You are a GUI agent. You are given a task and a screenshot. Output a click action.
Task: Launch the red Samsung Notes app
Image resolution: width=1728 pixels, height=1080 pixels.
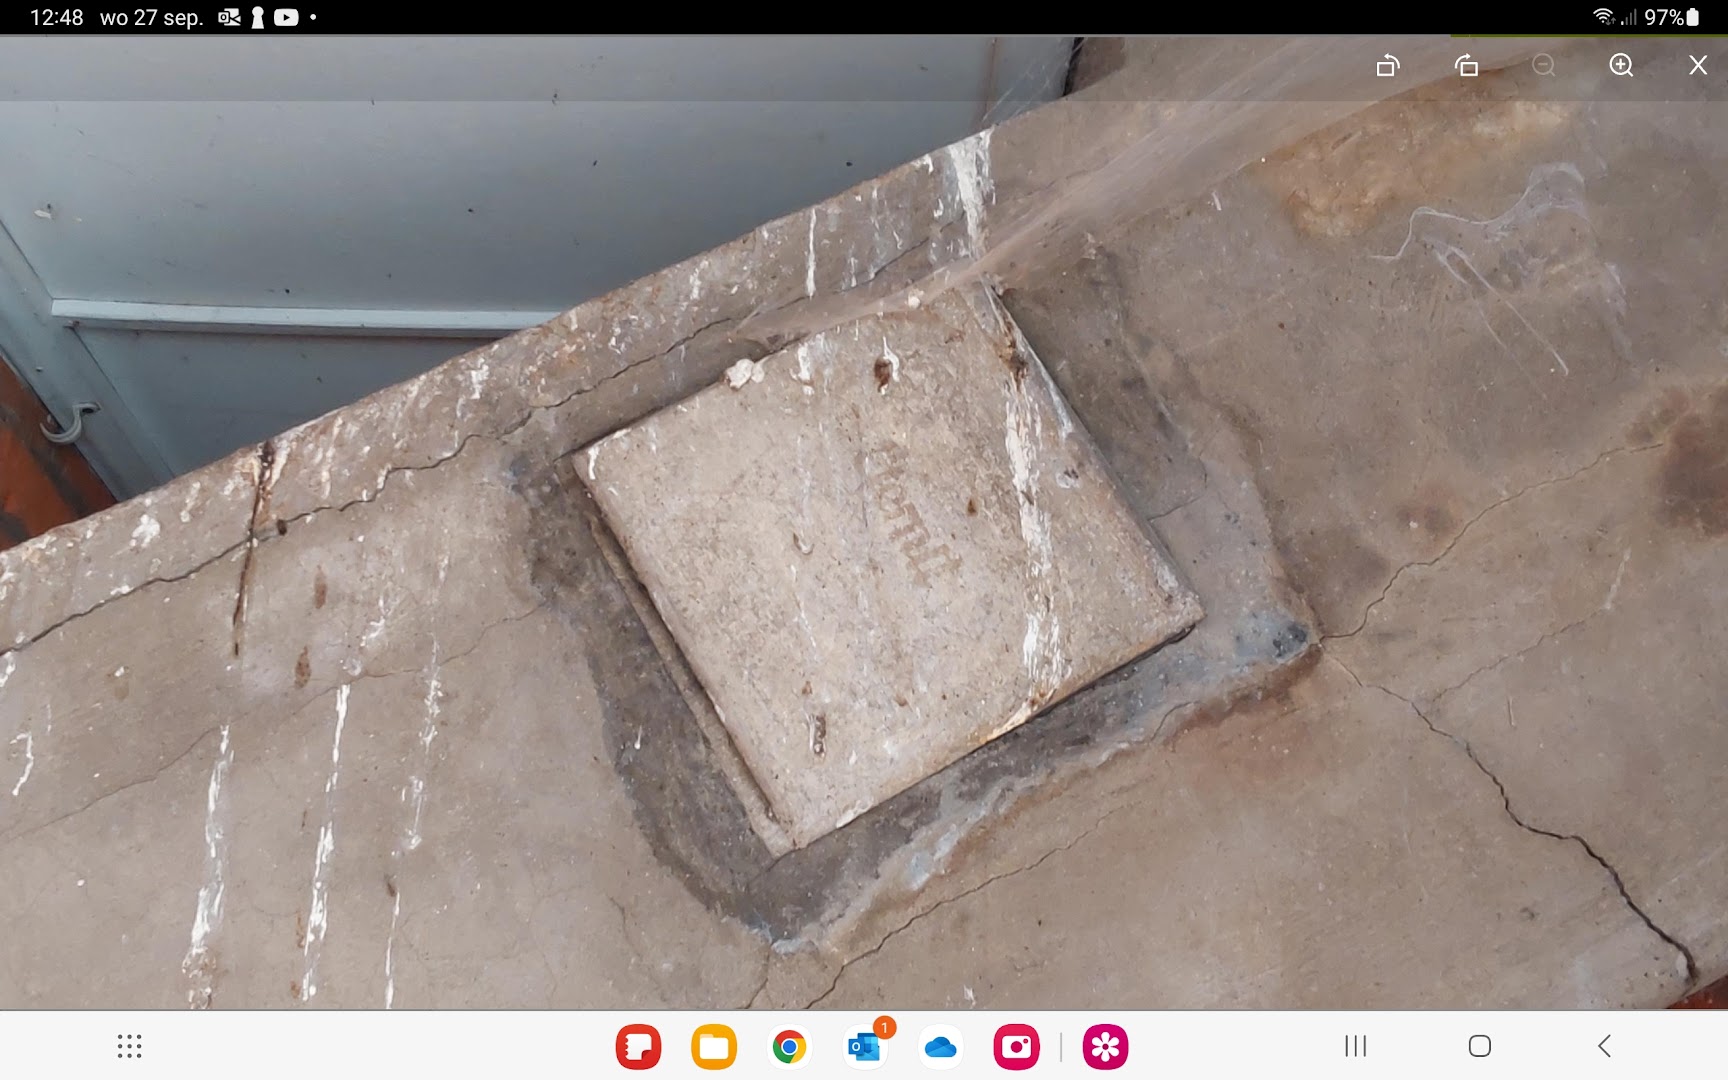(x=638, y=1047)
